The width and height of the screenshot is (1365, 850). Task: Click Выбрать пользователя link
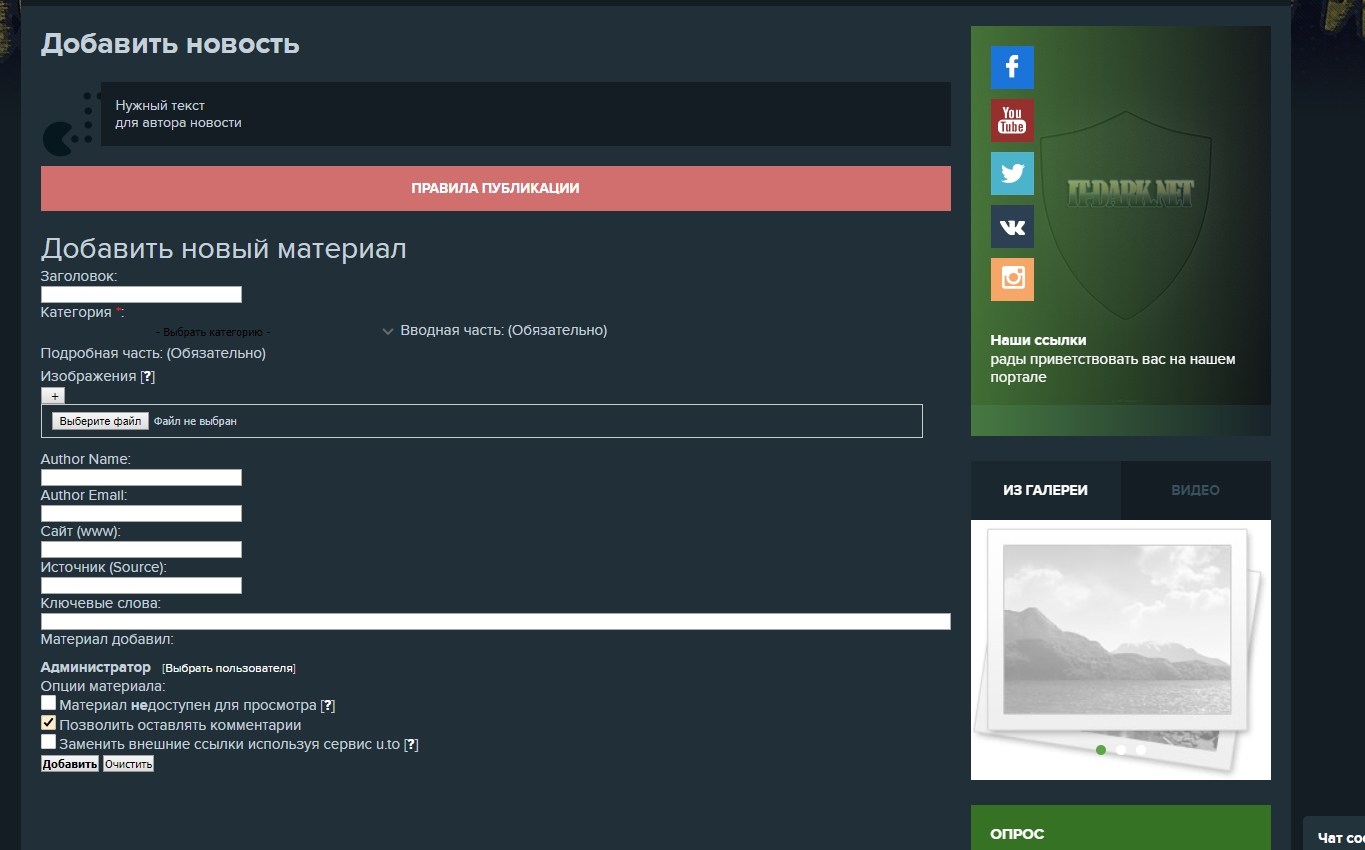(229, 668)
